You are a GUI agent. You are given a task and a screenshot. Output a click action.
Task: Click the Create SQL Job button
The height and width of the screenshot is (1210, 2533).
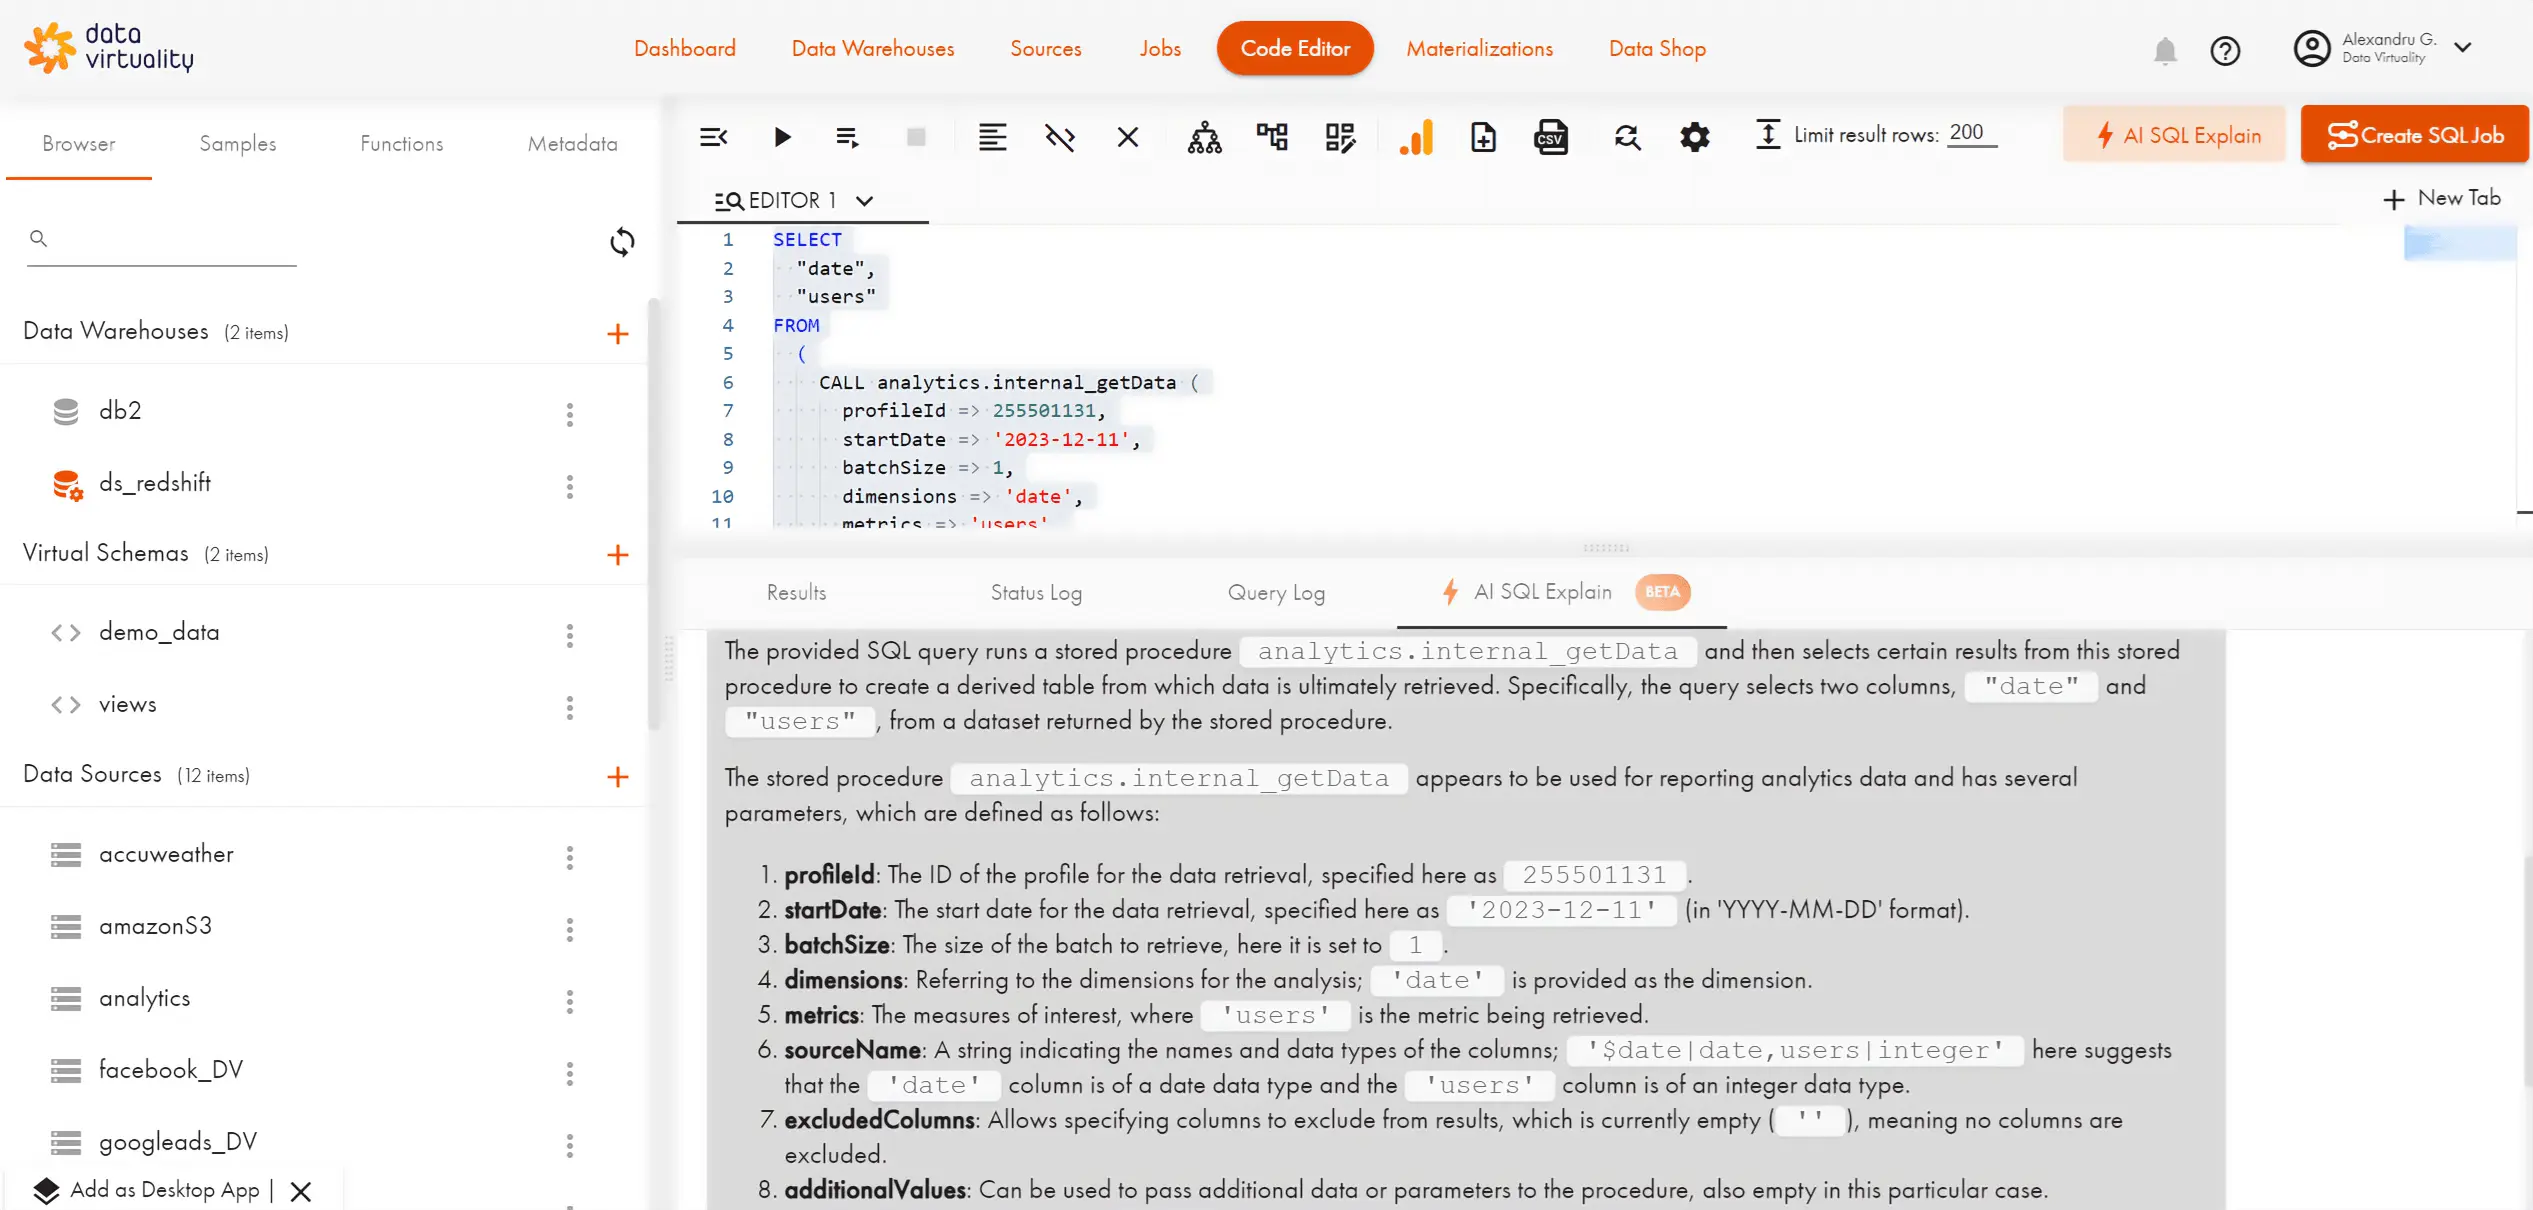[x=2414, y=135]
